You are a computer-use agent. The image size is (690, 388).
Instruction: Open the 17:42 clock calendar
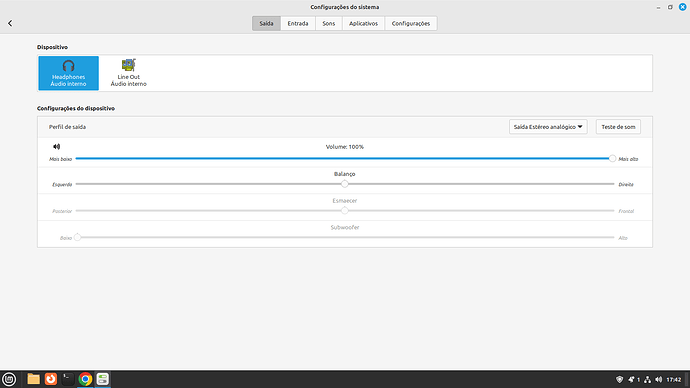(x=674, y=379)
